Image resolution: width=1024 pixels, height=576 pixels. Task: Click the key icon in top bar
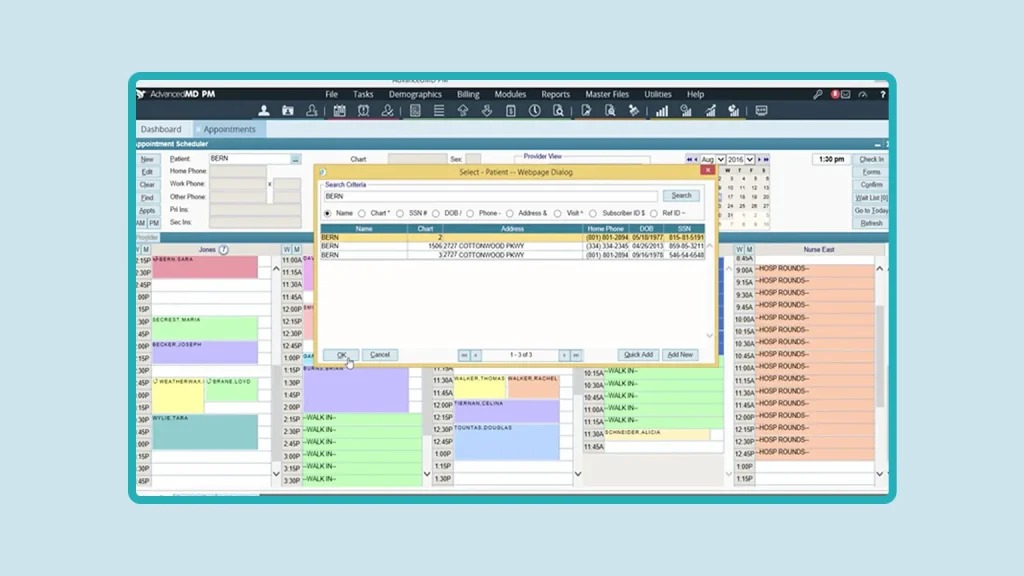click(x=817, y=94)
